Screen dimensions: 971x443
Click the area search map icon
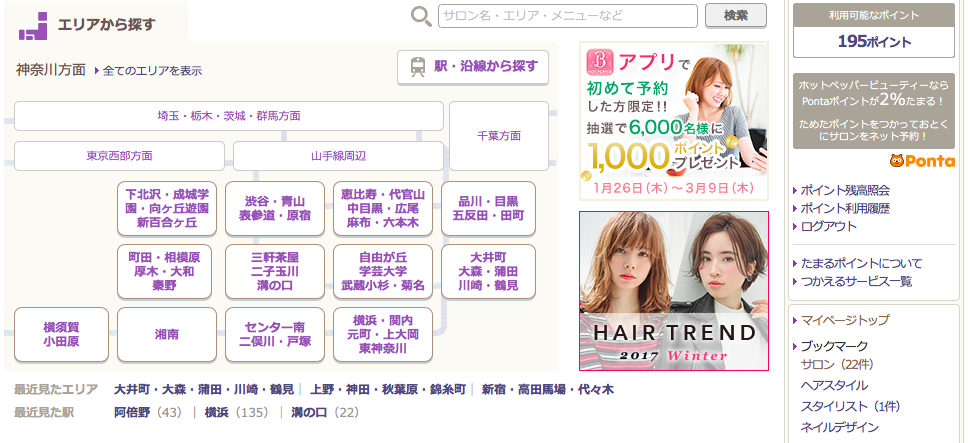pyautogui.click(x=33, y=25)
